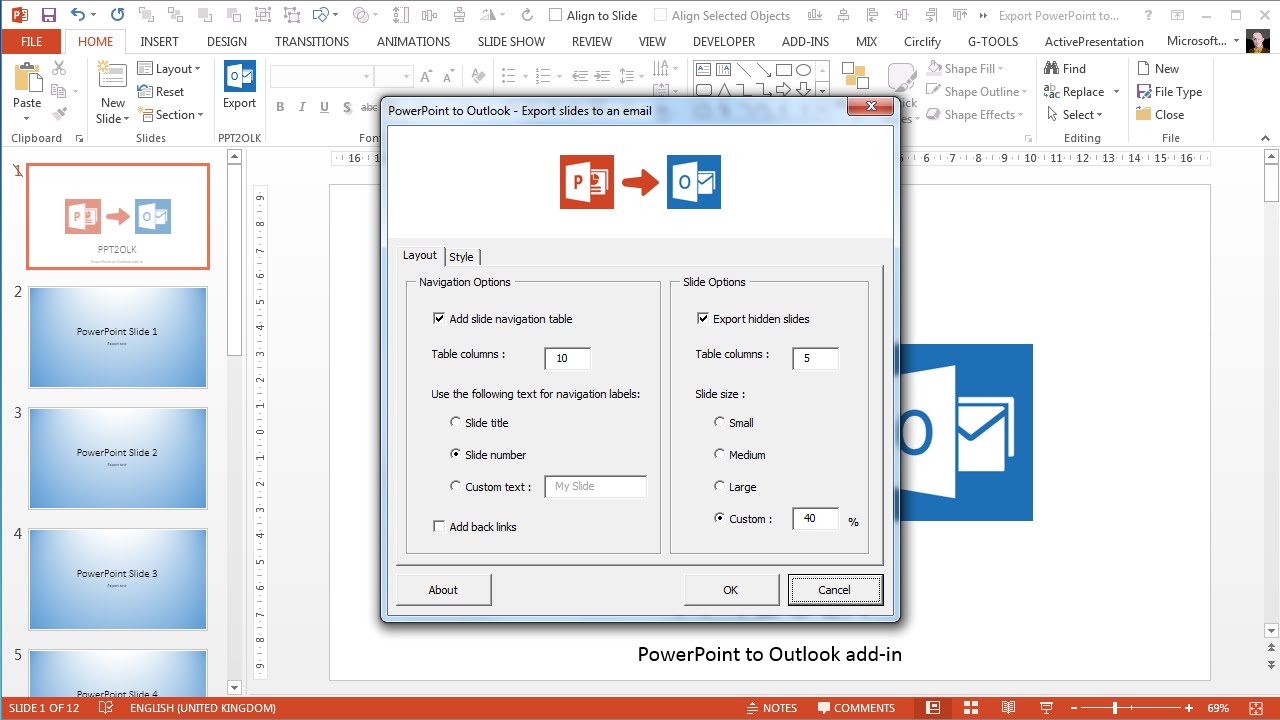Click OK in the export dialog
The height and width of the screenshot is (720, 1280).
731,590
